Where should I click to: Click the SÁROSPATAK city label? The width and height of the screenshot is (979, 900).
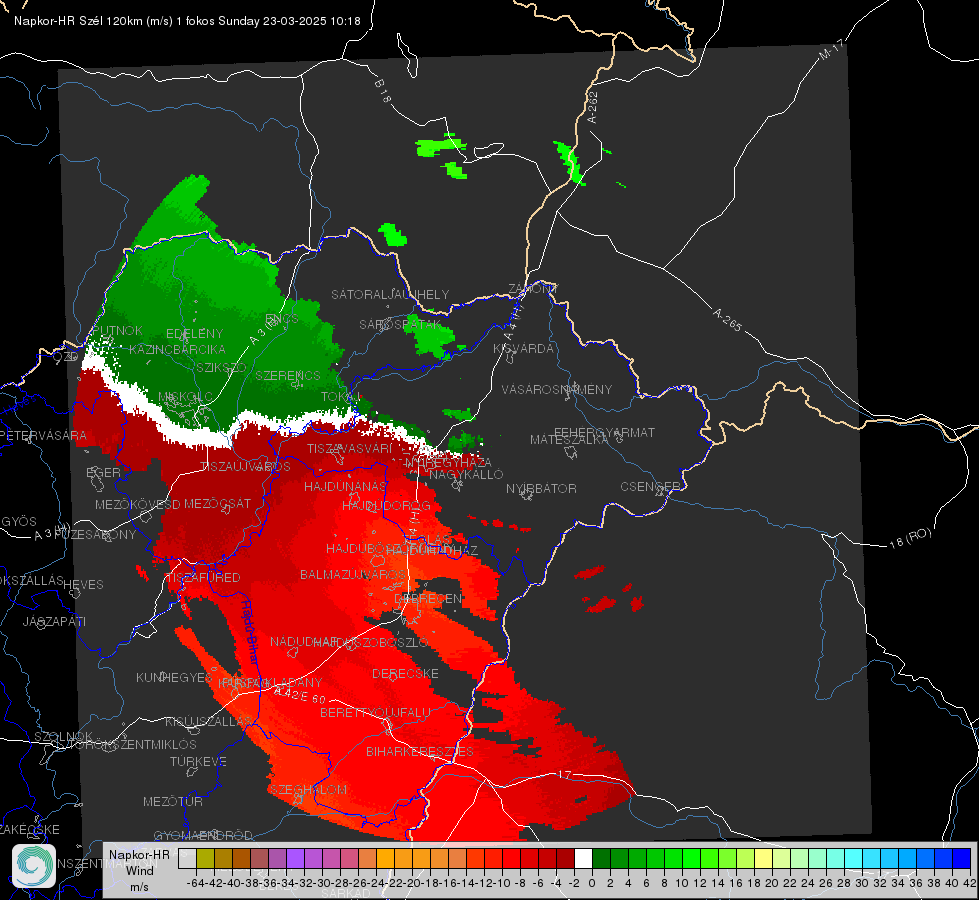pyautogui.click(x=400, y=325)
